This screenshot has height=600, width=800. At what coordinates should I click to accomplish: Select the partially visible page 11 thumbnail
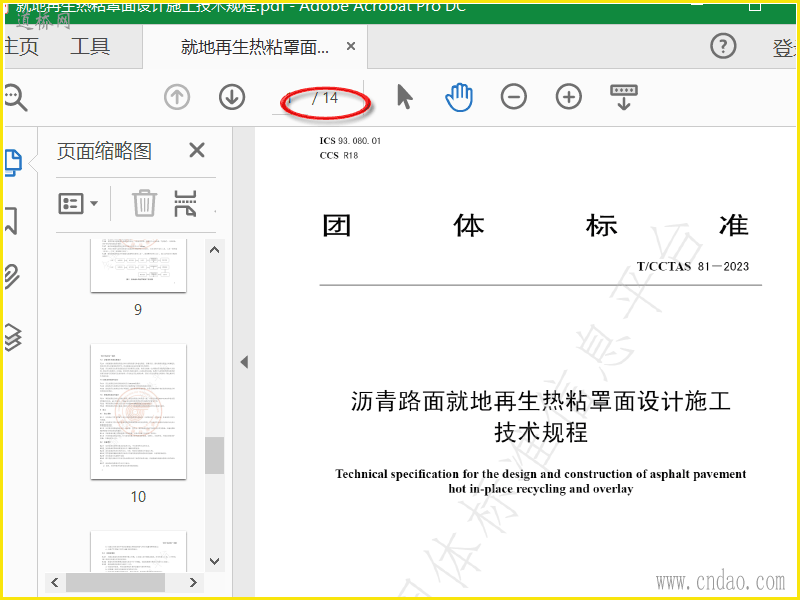click(138, 552)
